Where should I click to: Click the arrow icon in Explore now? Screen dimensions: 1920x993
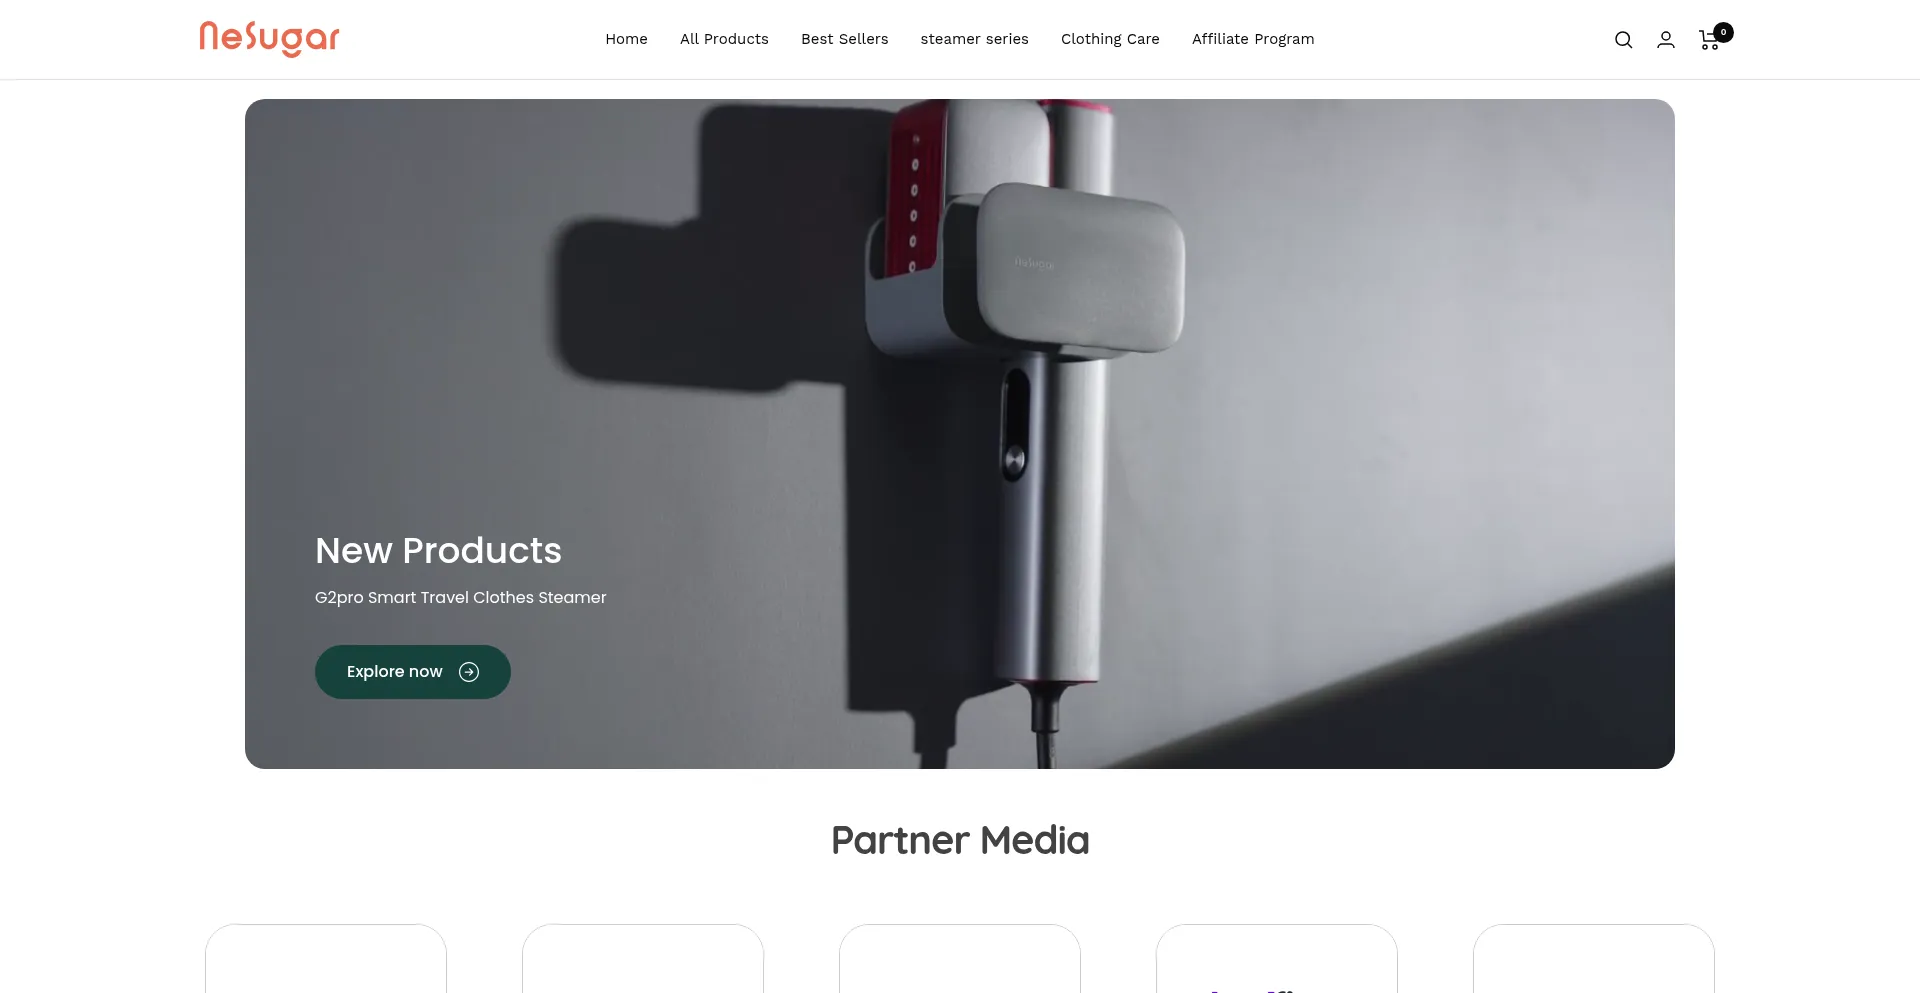(469, 672)
